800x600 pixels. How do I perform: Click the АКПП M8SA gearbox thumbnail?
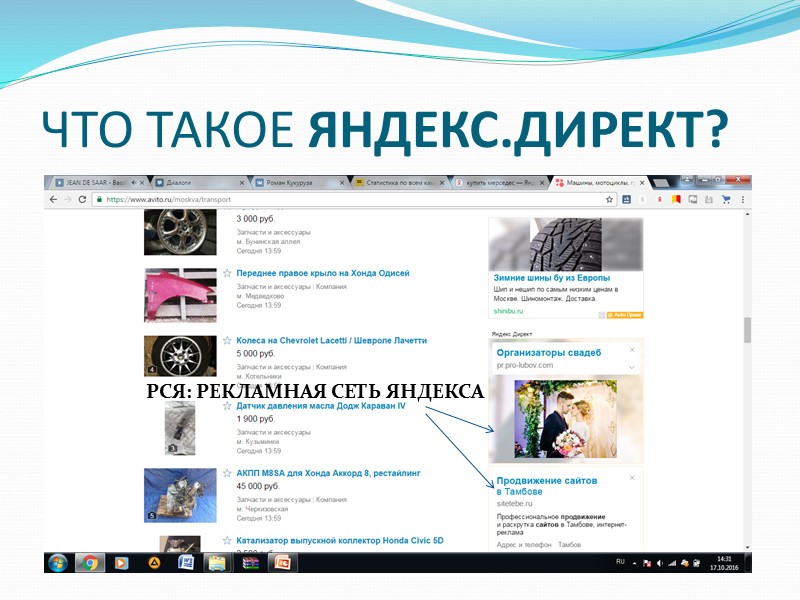coord(180,495)
